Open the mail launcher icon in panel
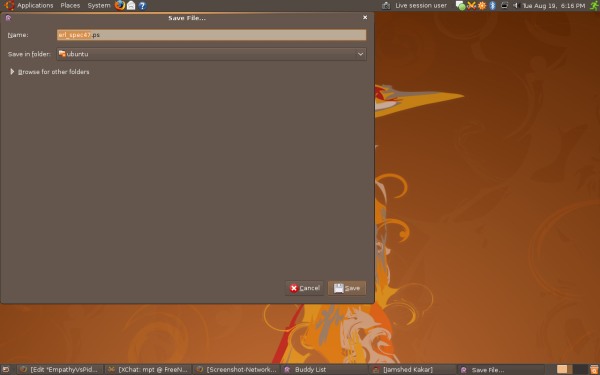The image size is (600, 375). pyautogui.click(x=131, y=6)
